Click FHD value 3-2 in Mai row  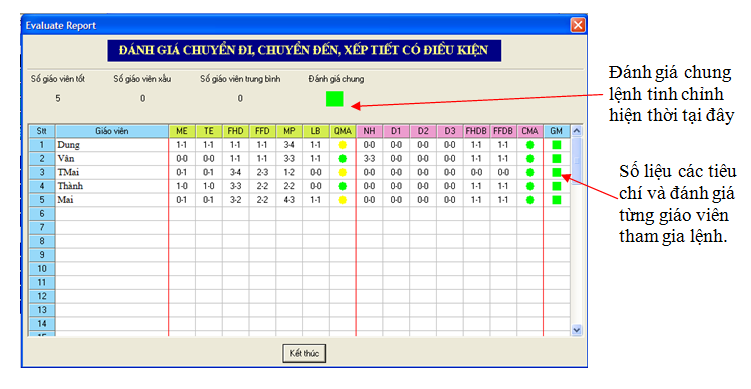pyautogui.click(x=236, y=200)
